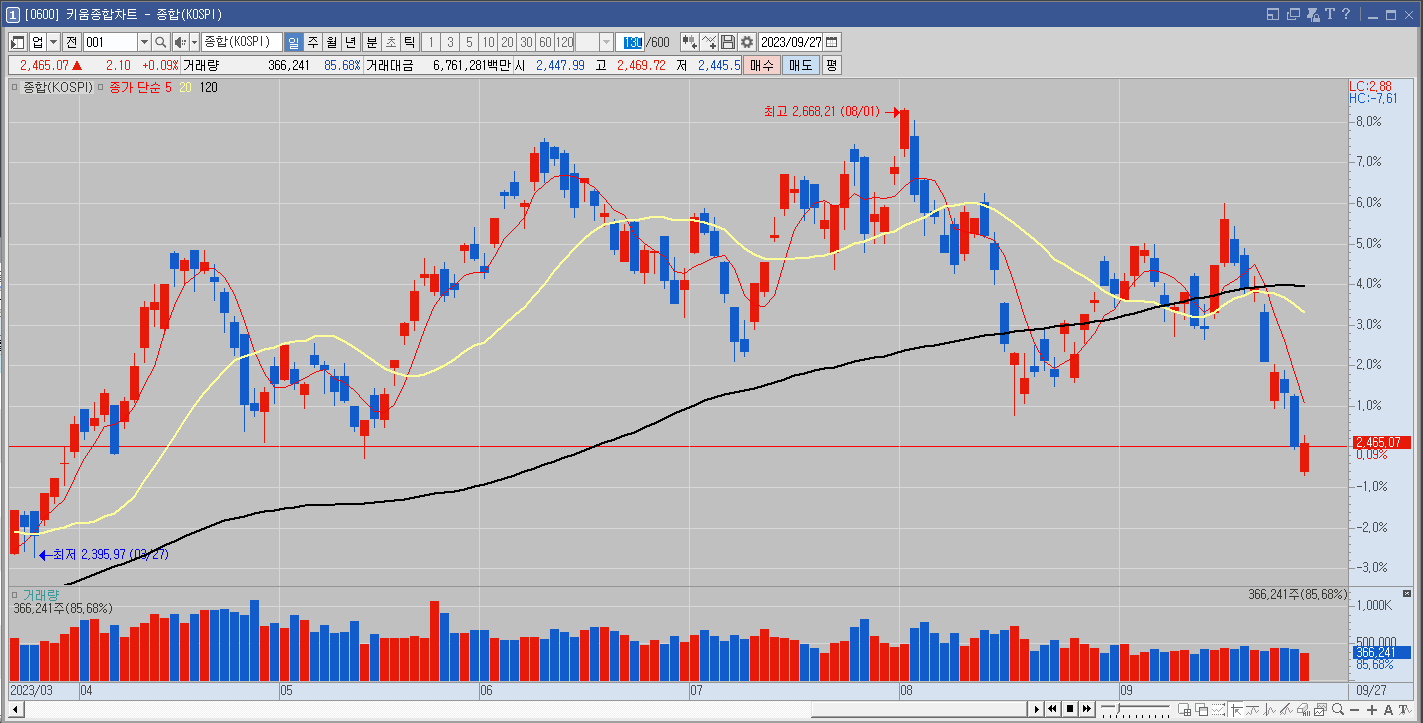Open the dropdown arrow beside the speaker icon
The height and width of the screenshot is (723, 1423).
tap(194, 42)
